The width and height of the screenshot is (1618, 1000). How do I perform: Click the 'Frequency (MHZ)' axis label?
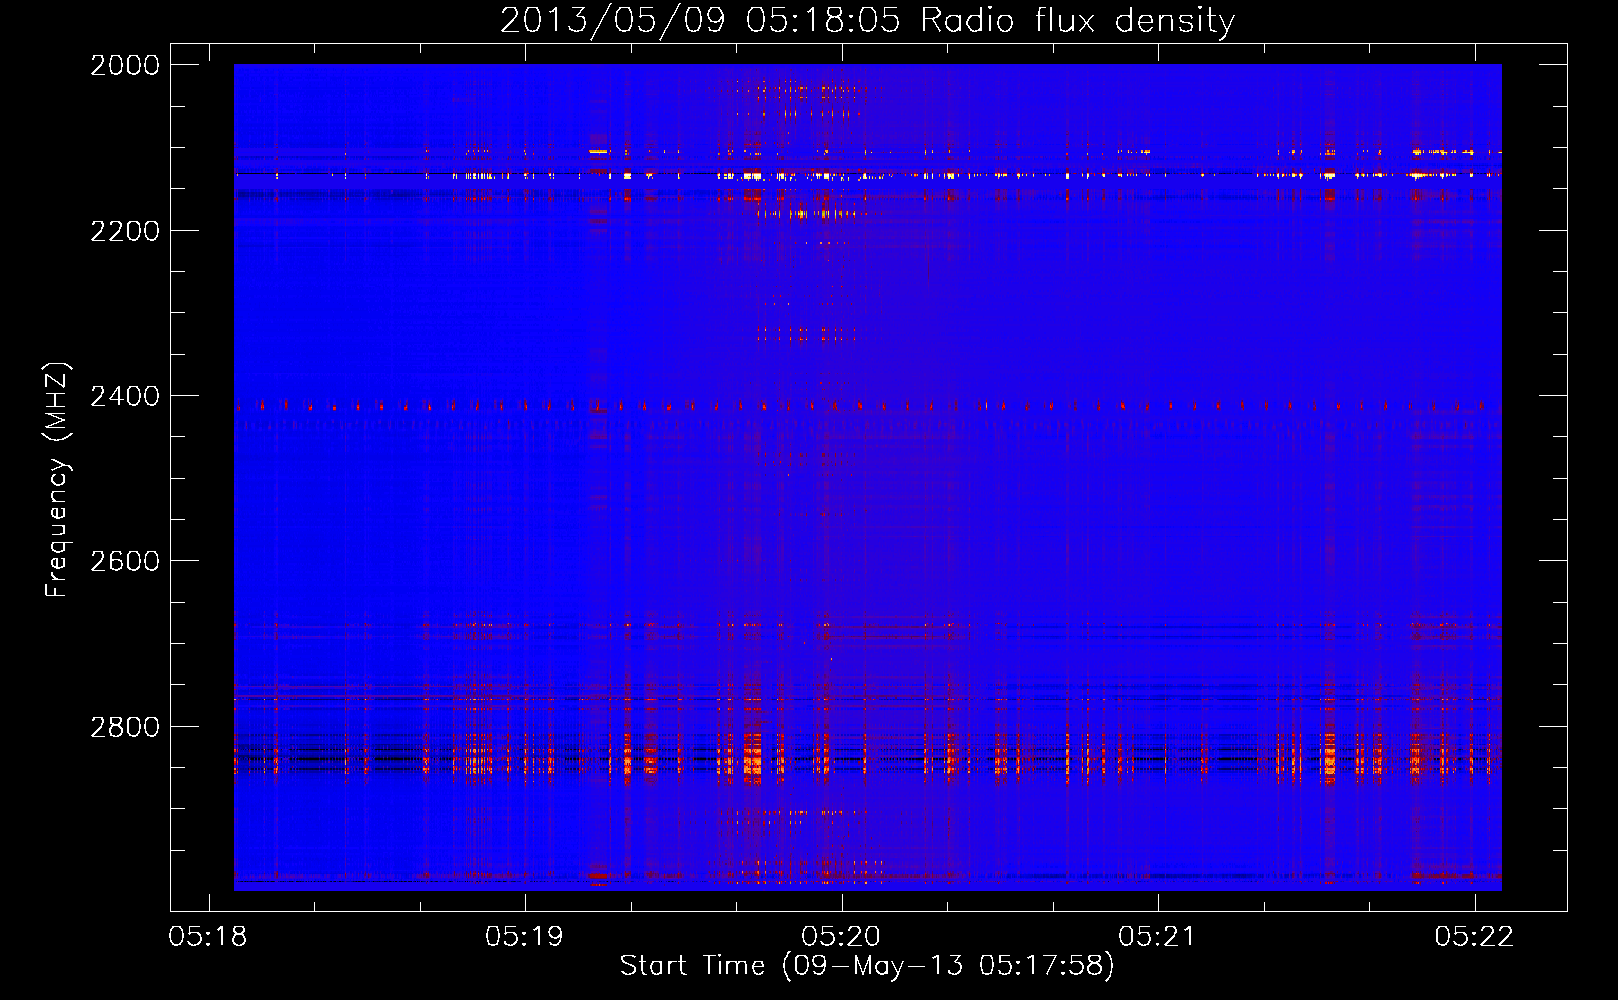pos(57,480)
